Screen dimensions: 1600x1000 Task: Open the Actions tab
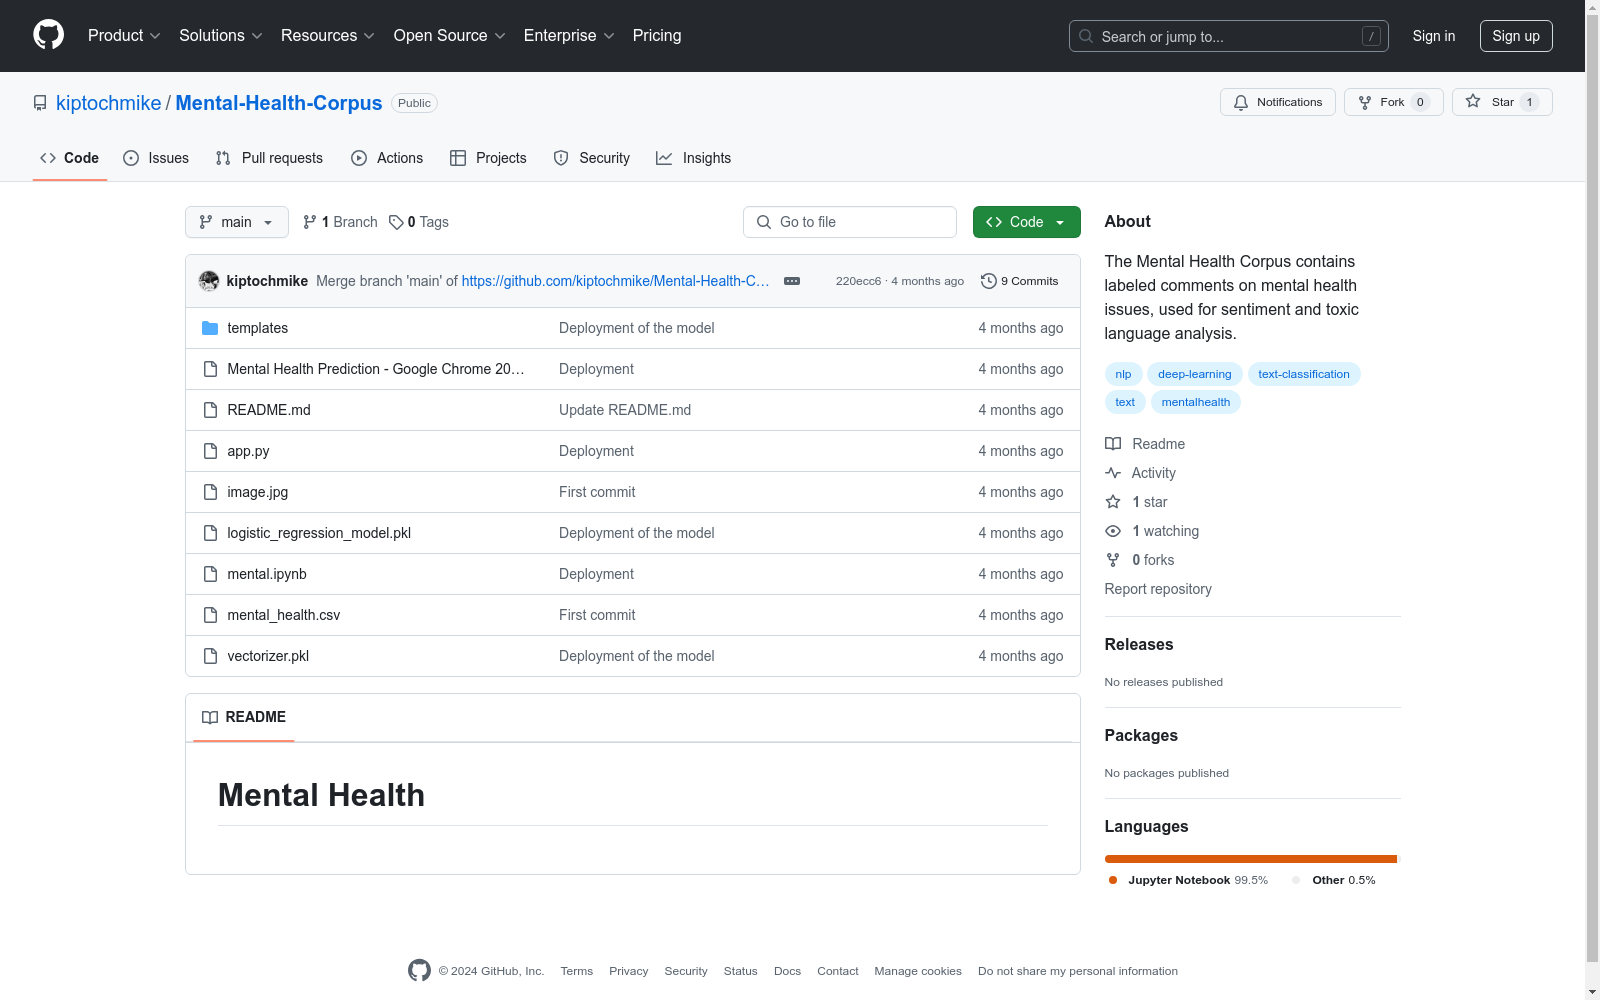coord(387,158)
